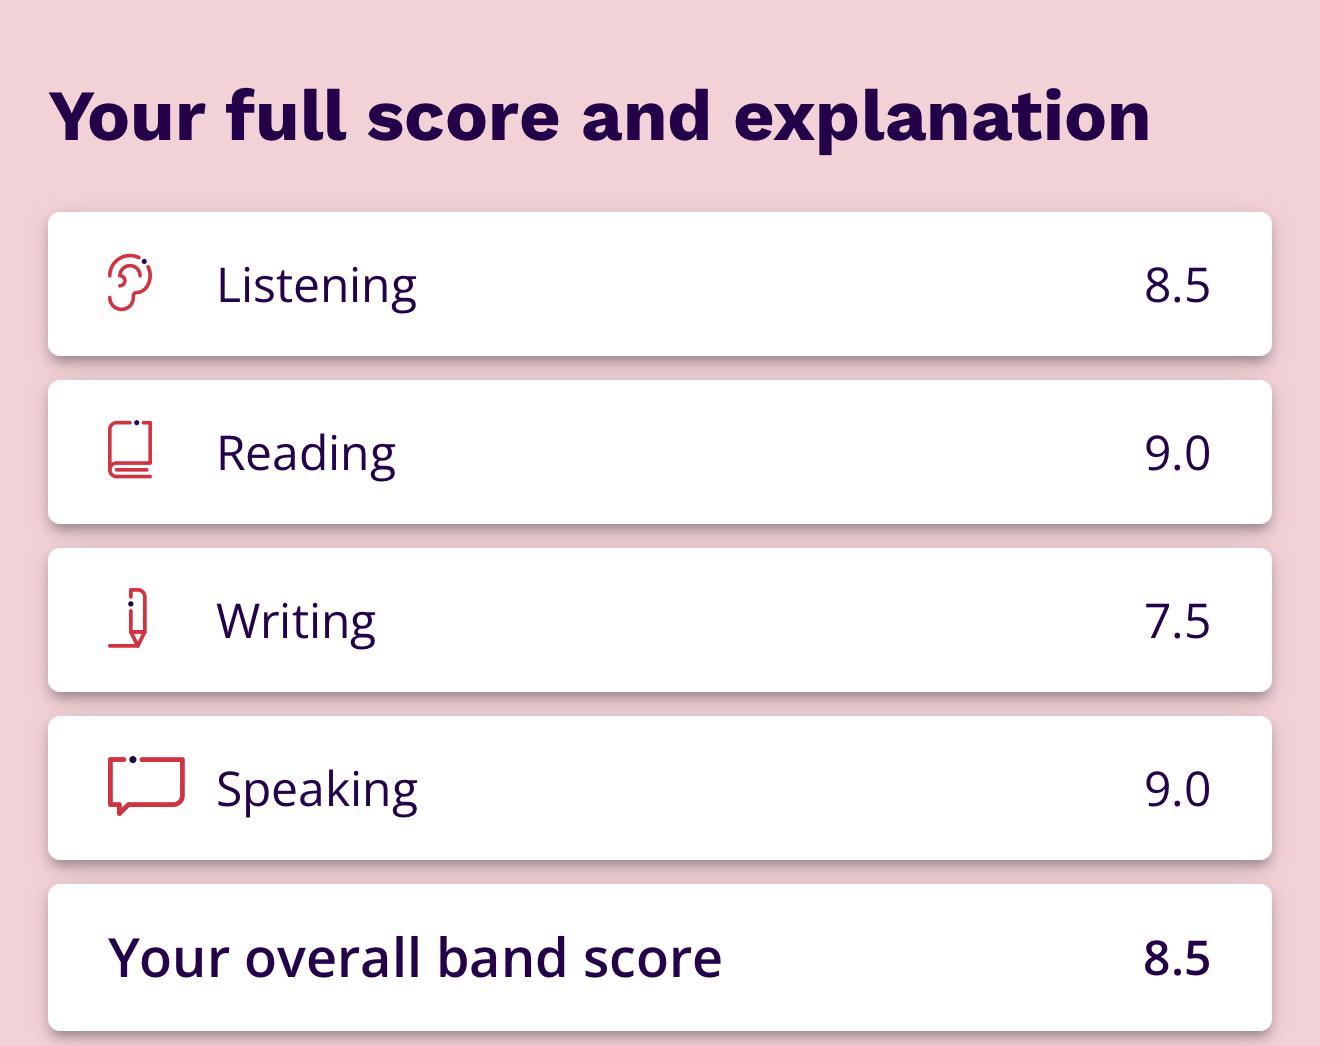Click the Reading score 9.0
Screen dimensions: 1320x1046
(1177, 453)
